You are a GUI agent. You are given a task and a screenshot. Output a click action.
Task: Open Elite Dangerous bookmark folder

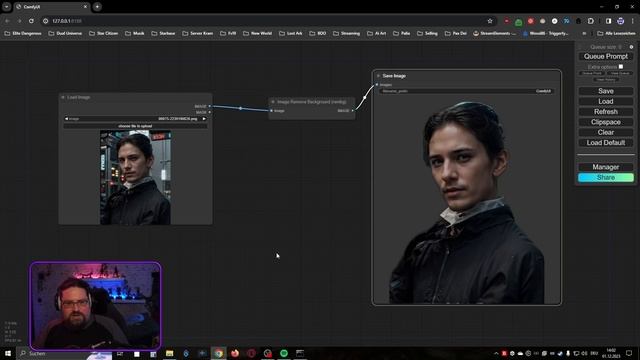[x=23, y=33]
